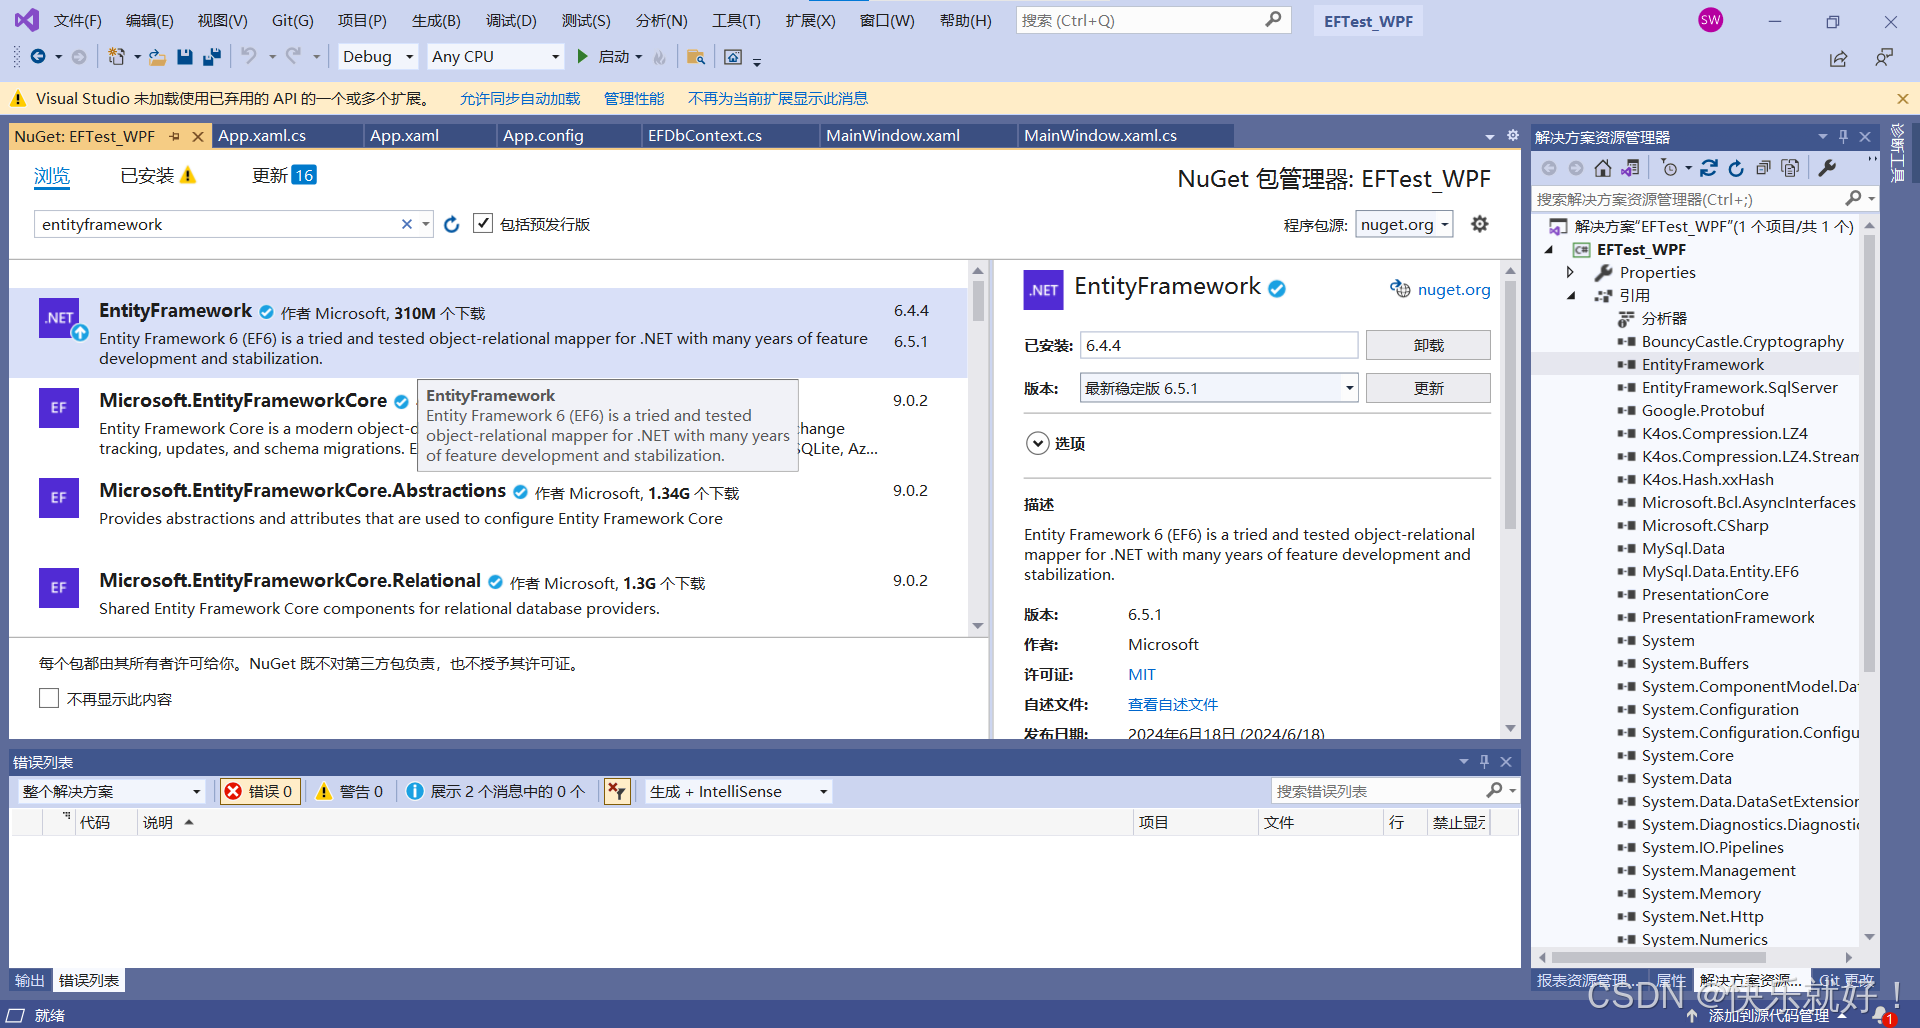Collapse the References node in Solution Explorer
This screenshot has height=1028, width=1920.
pos(1570,295)
